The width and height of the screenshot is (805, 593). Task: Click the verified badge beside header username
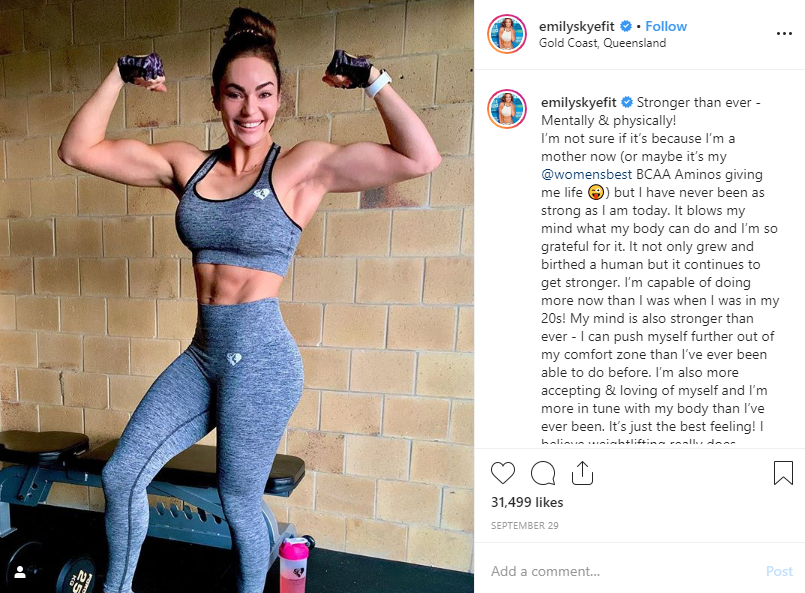[x=625, y=26]
